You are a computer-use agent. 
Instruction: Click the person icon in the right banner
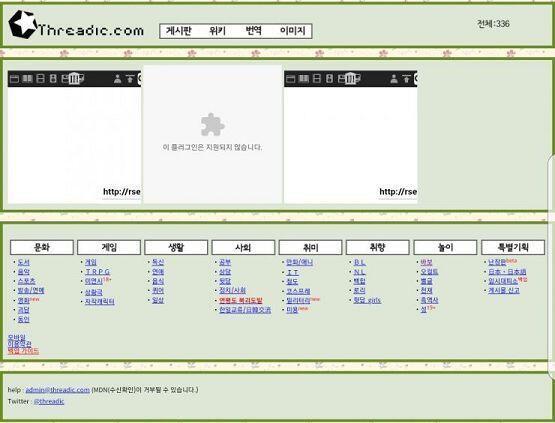[394, 79]
